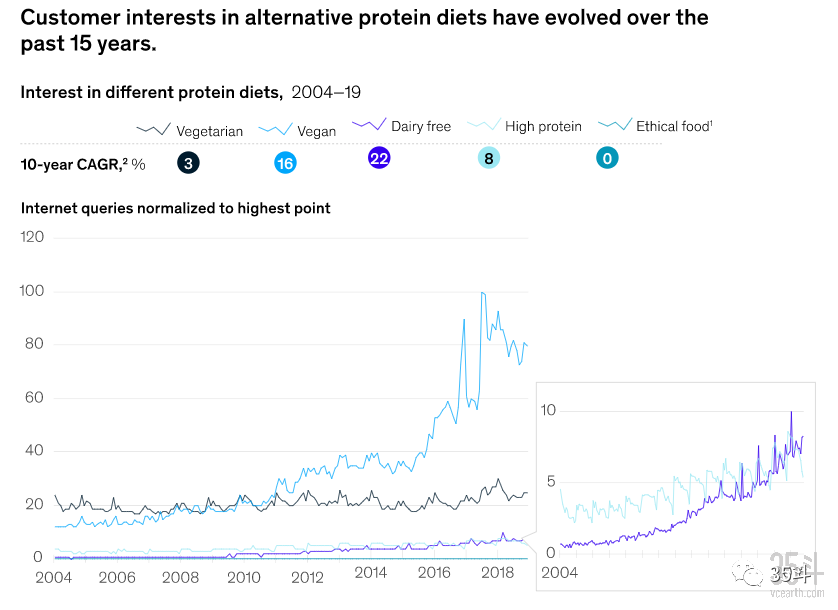Select the purple circle showing 22
838x610 pixels.
pyautogui.click(x=379, y=158)
